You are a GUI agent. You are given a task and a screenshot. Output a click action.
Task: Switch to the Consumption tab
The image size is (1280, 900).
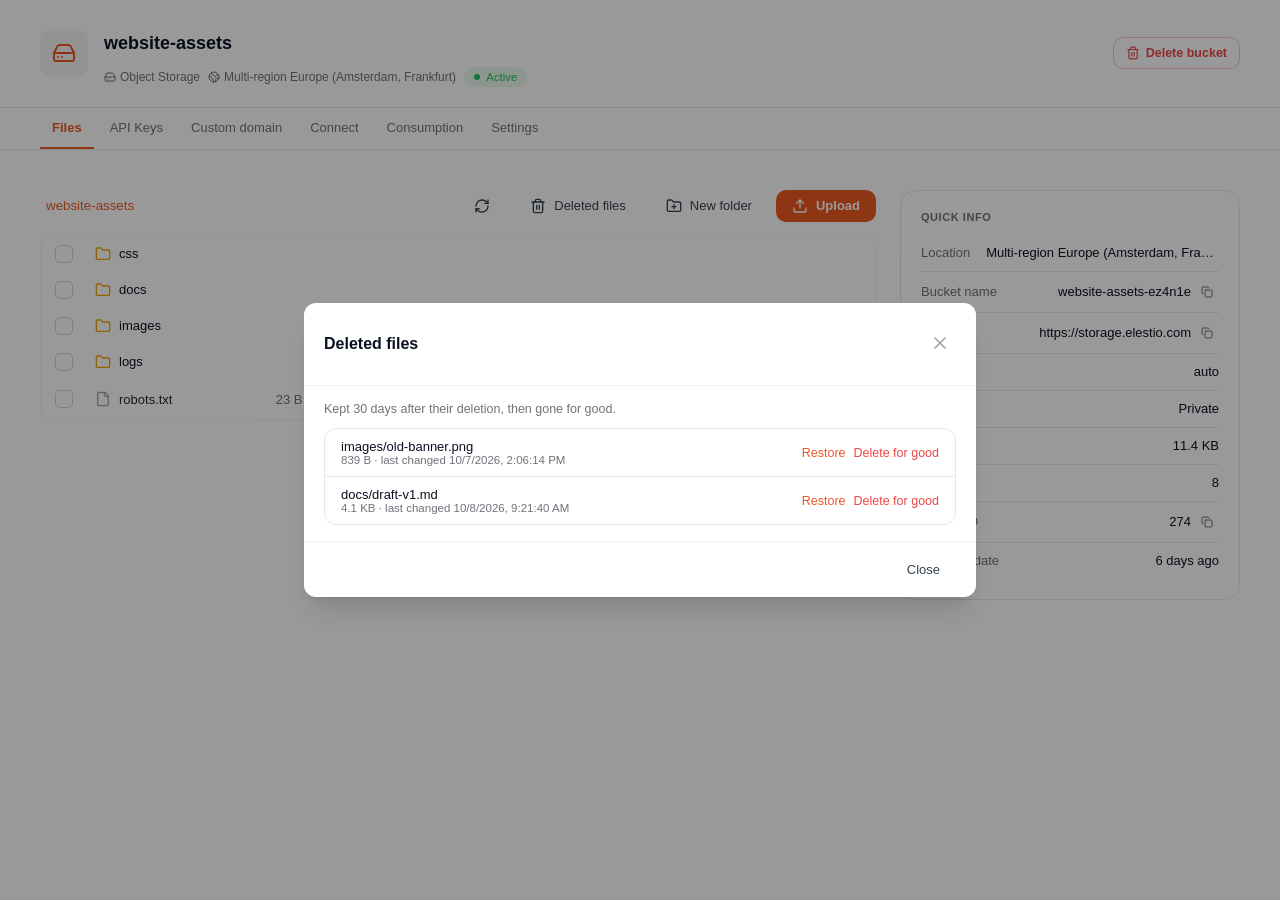point(425,128)
